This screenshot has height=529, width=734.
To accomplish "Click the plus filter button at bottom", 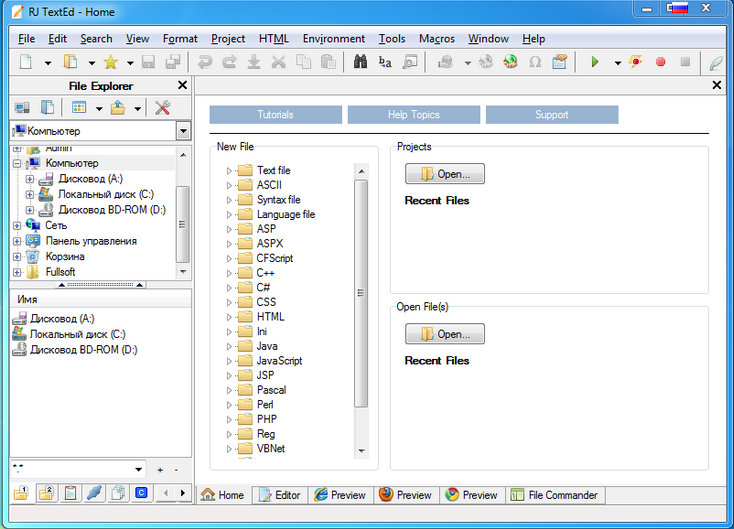I will [x=160, y=470].
